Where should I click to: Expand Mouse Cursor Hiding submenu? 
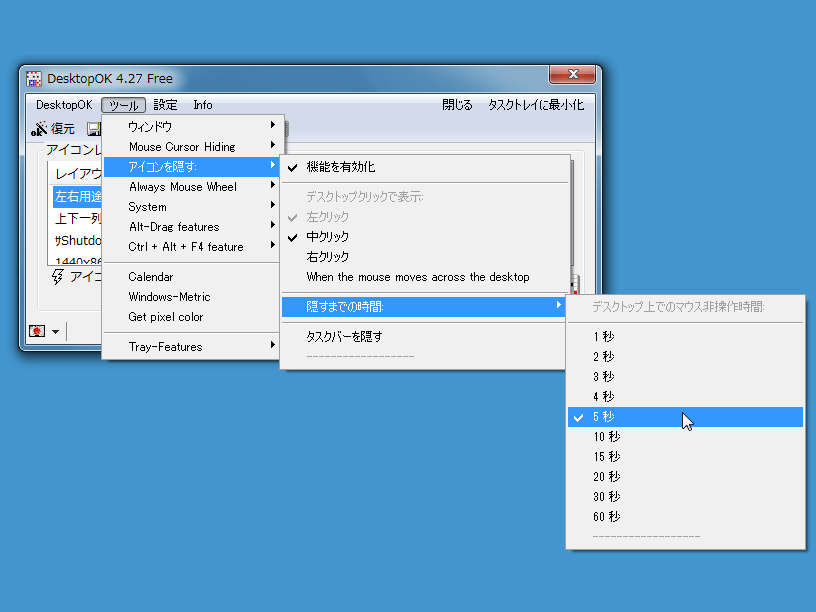click(192, 147)
